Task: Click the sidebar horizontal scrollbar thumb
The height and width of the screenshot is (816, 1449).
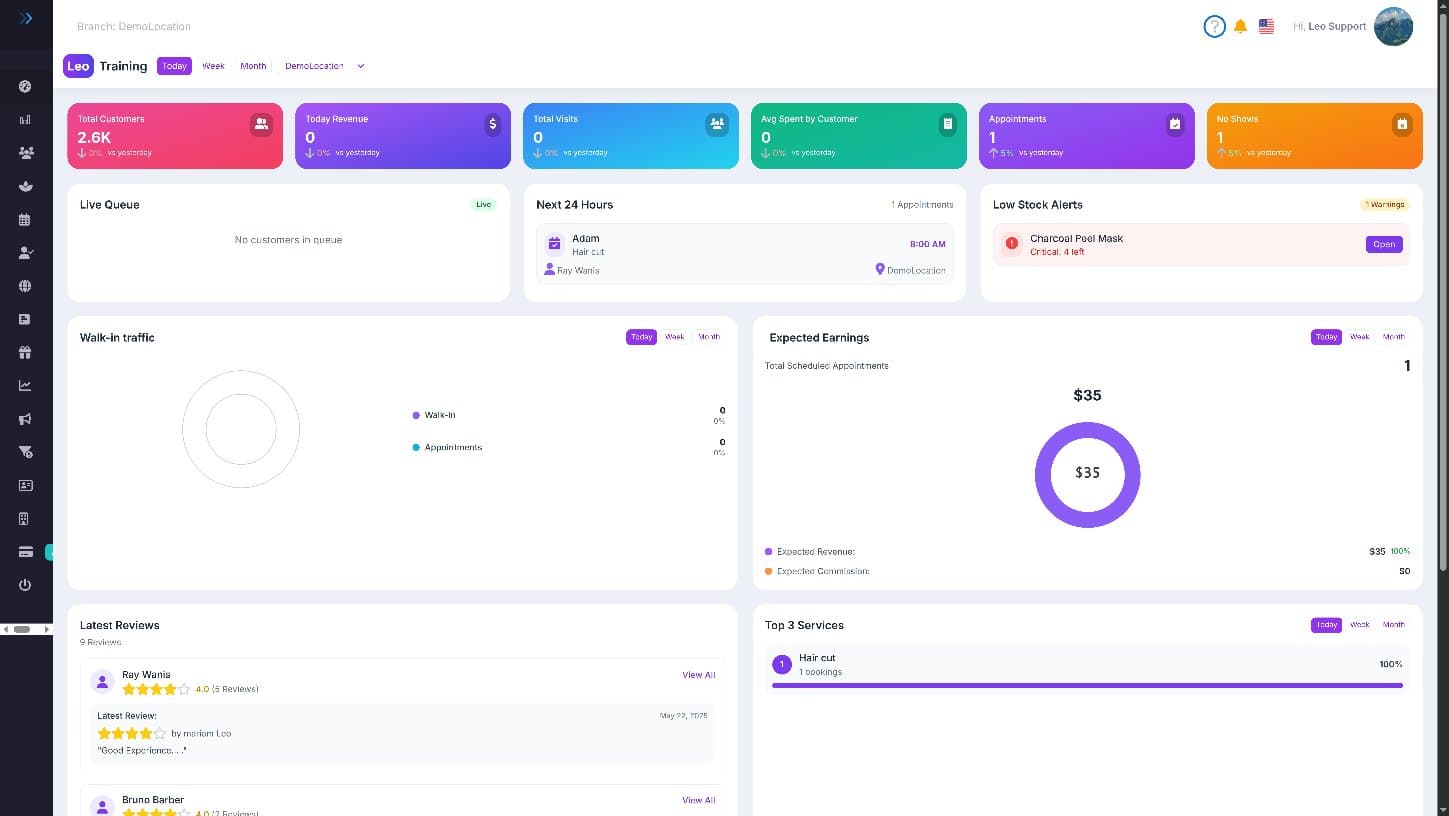Action: point(22,629)
